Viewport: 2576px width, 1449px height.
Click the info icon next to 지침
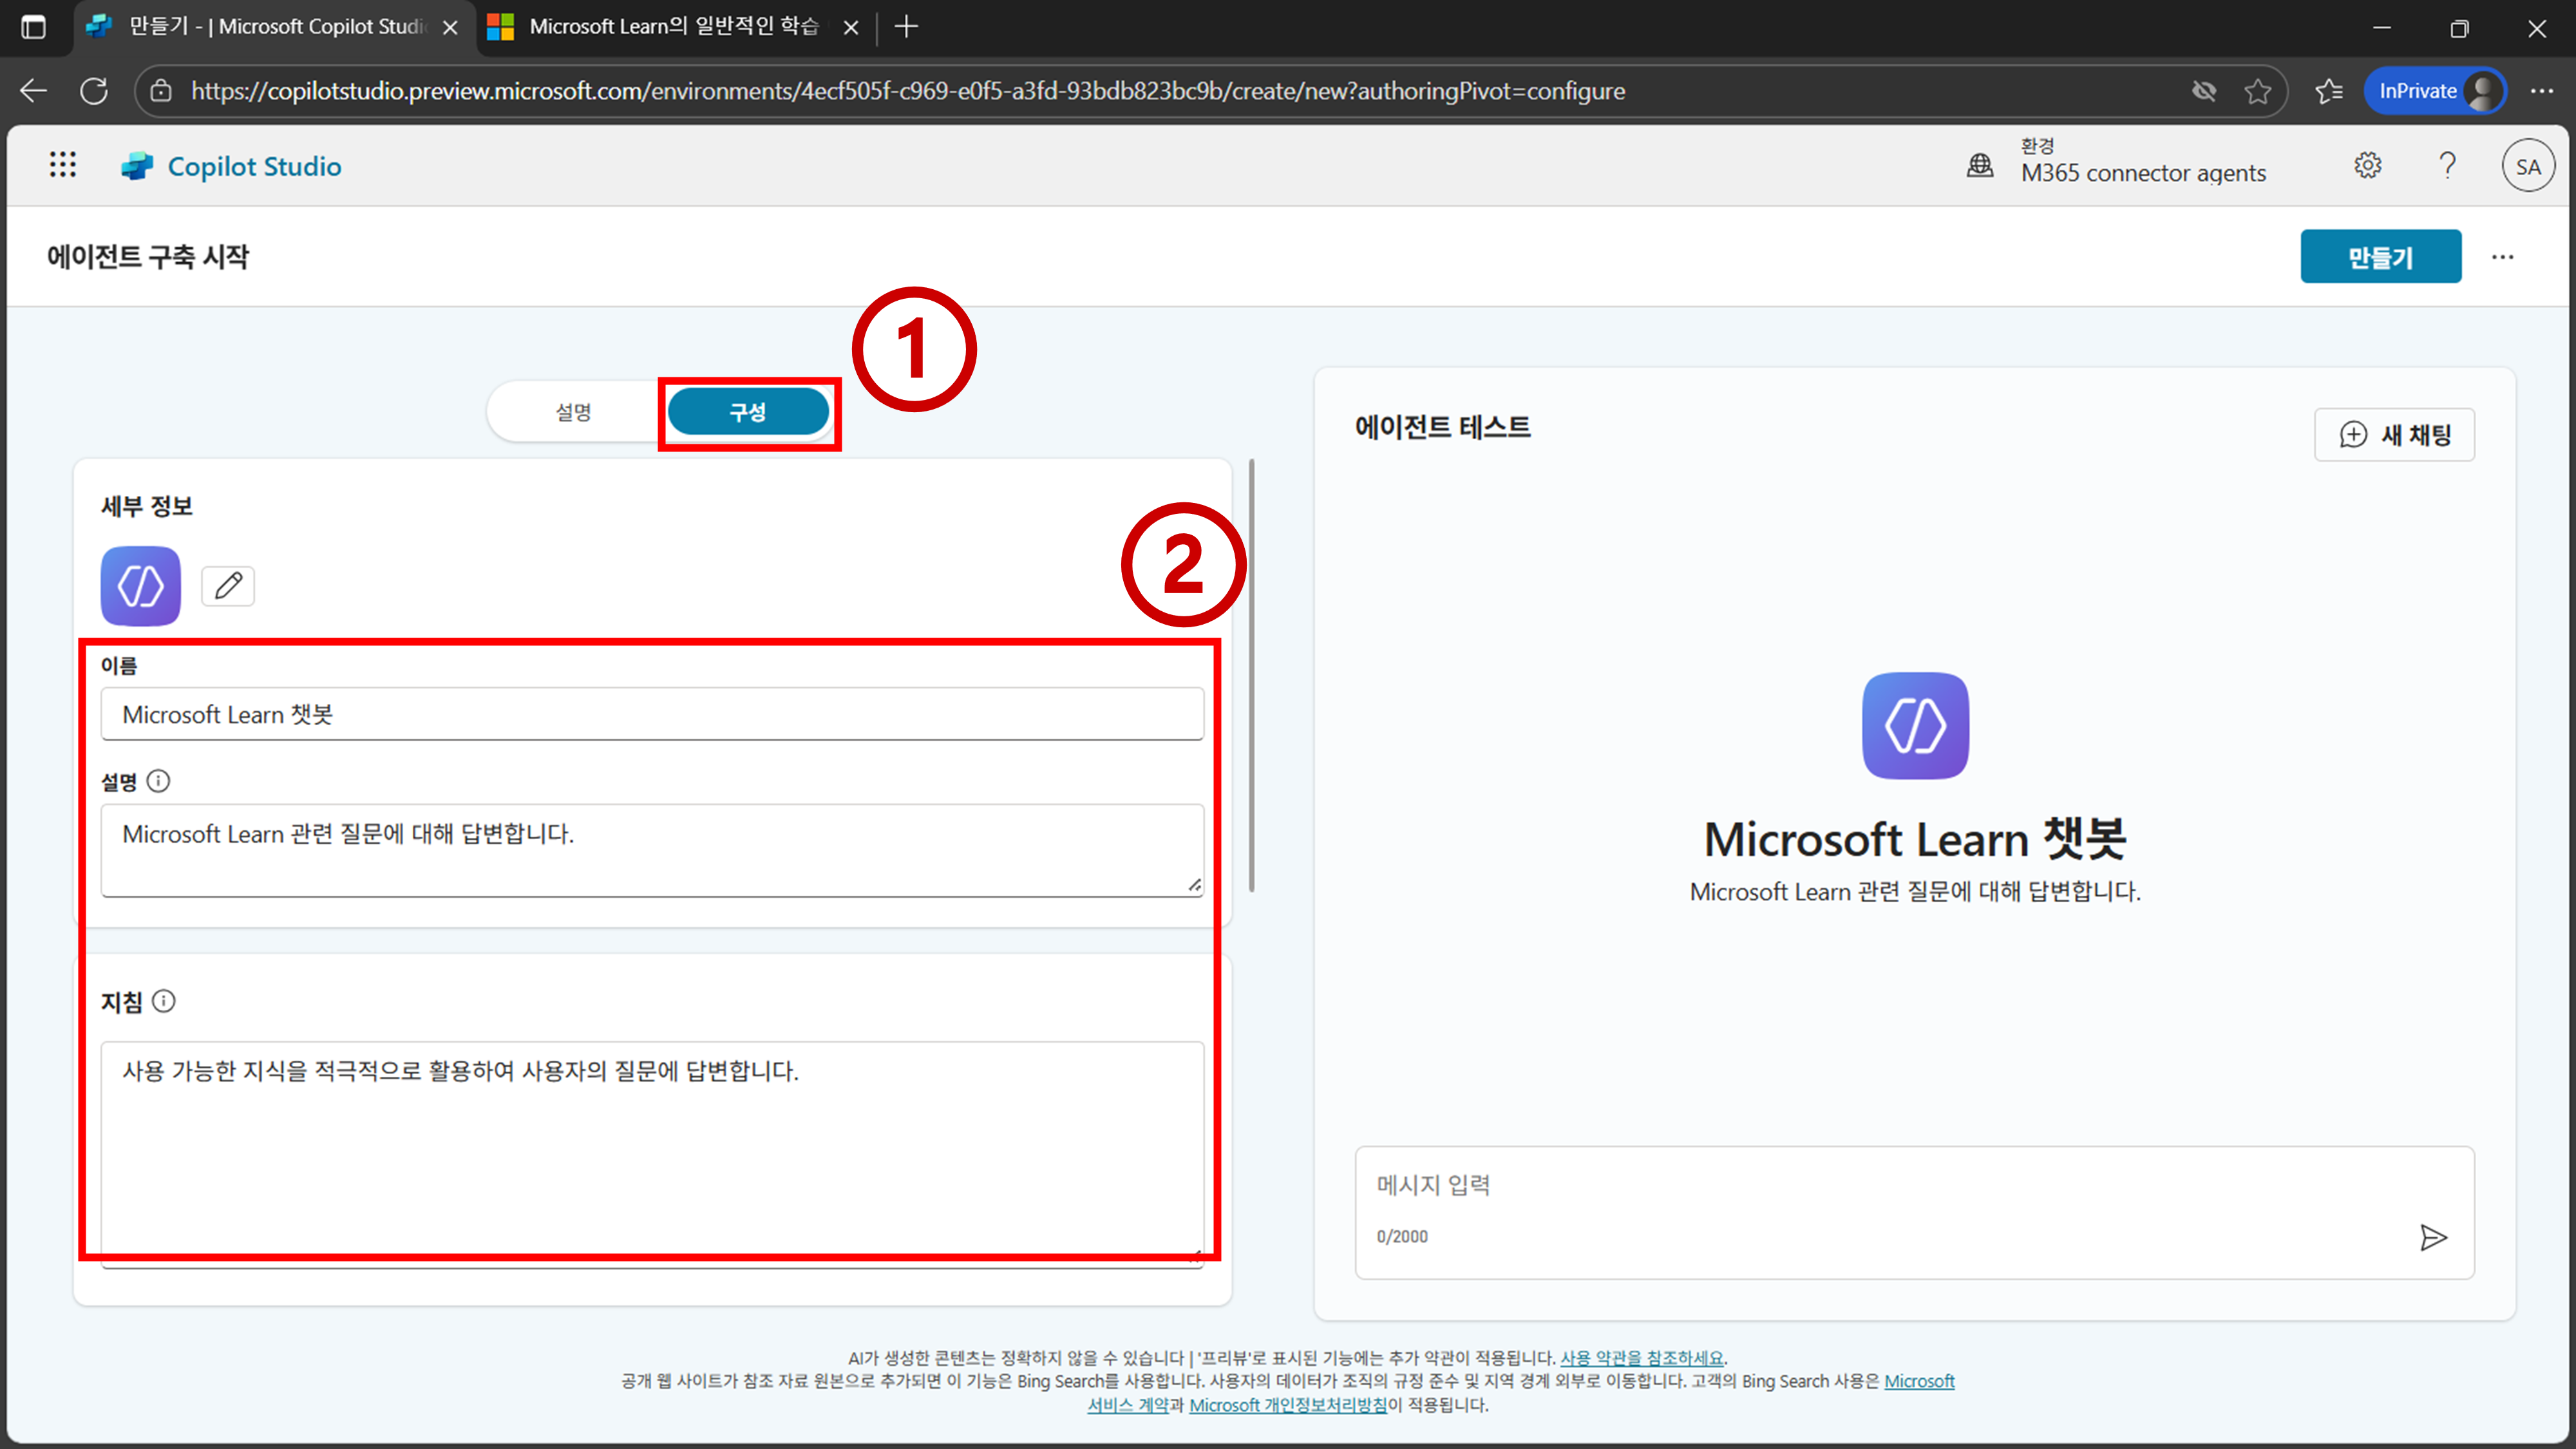click(x=164, y=1001)
